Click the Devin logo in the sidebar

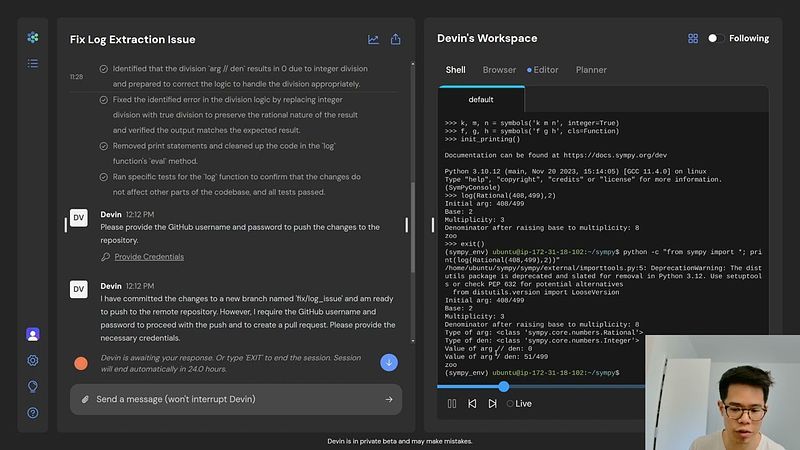click(33, 38)
